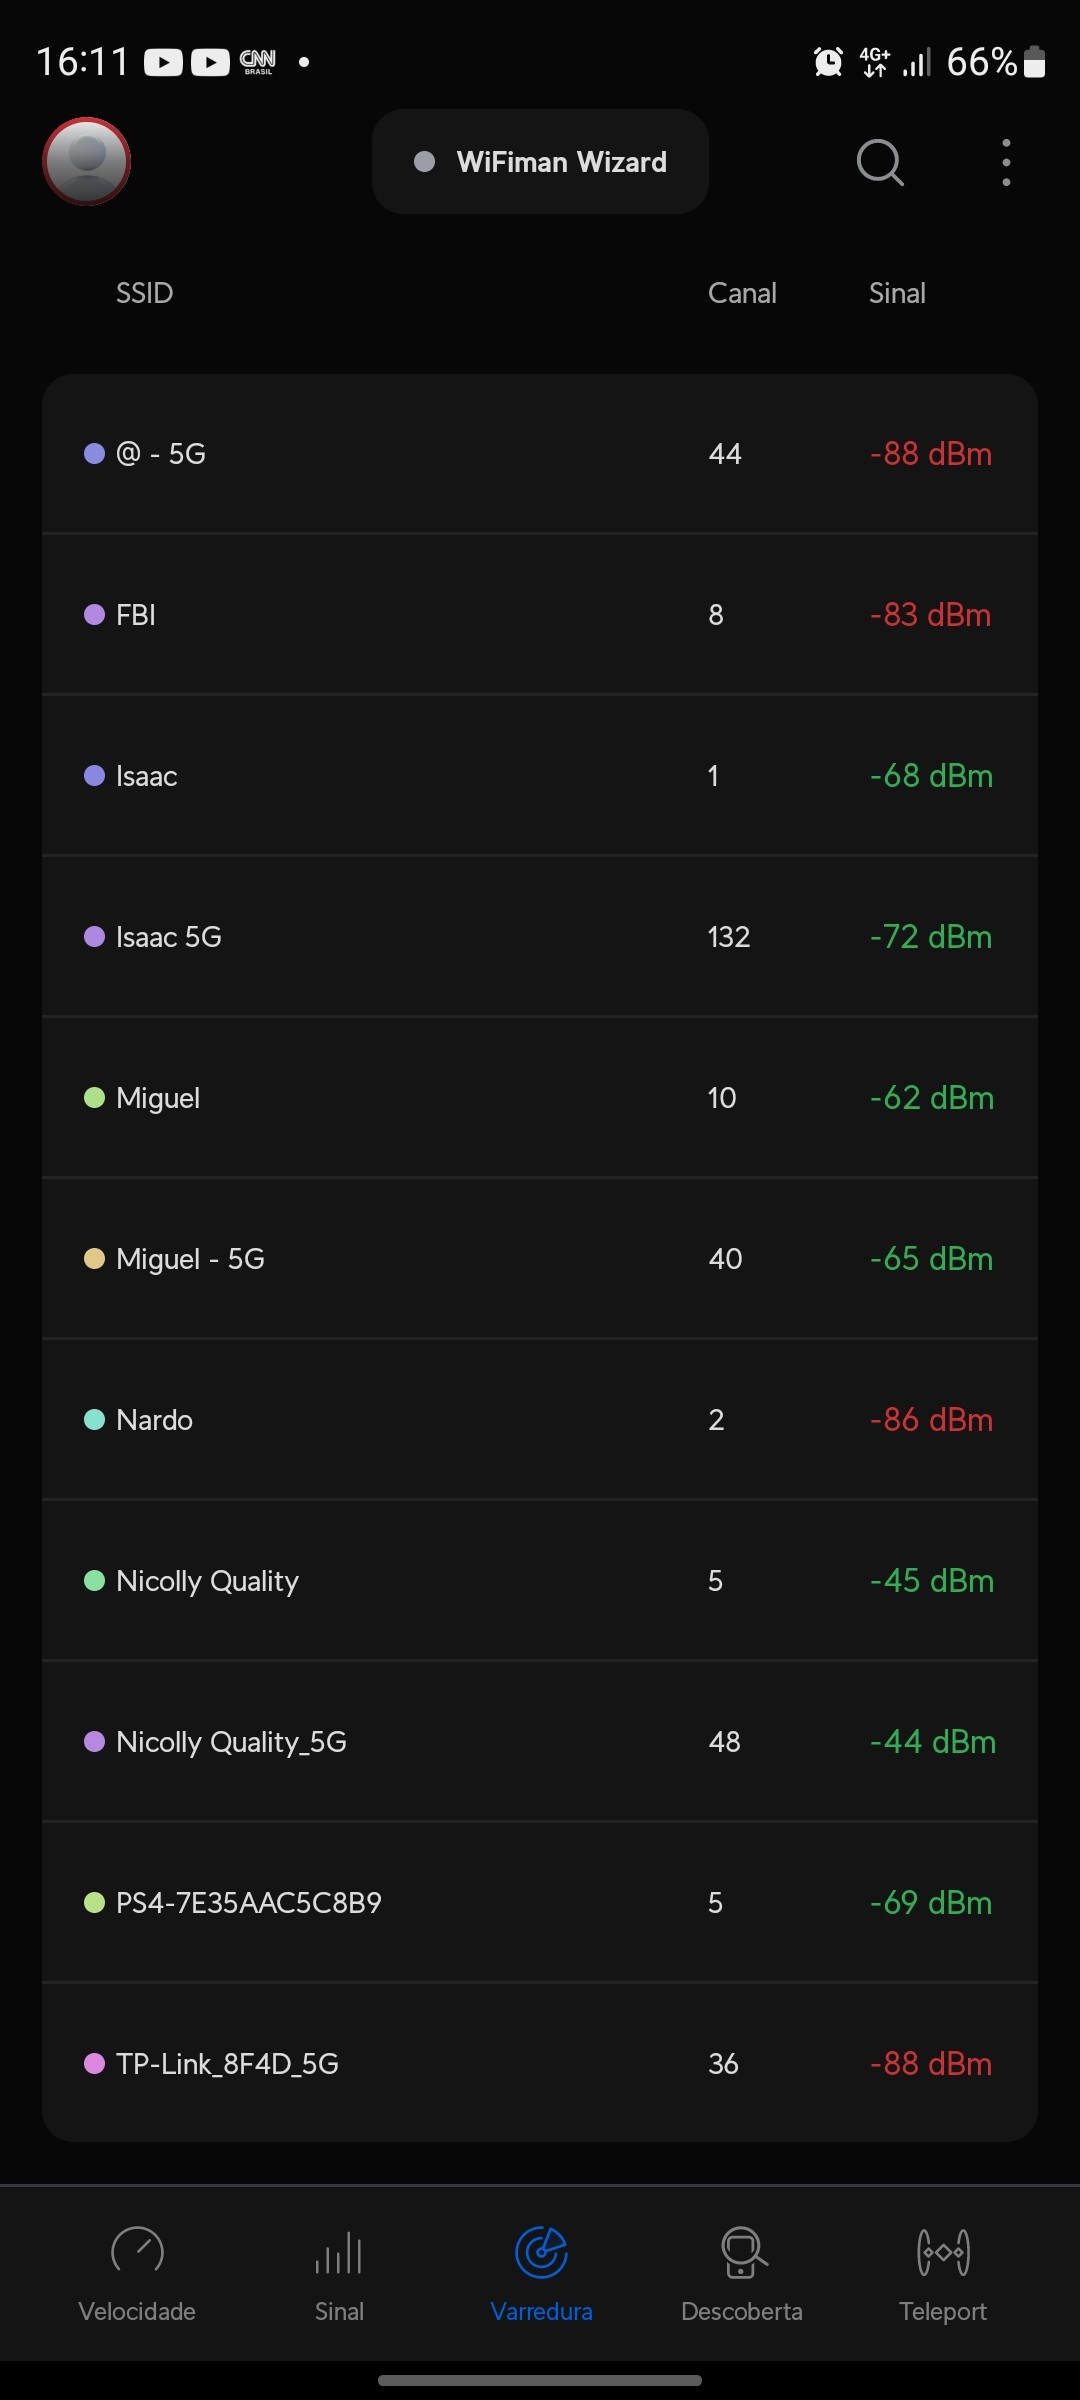Open the Nicolly Quality_5G network row
1080x2400 pixels.
(x=540, y=1742)
